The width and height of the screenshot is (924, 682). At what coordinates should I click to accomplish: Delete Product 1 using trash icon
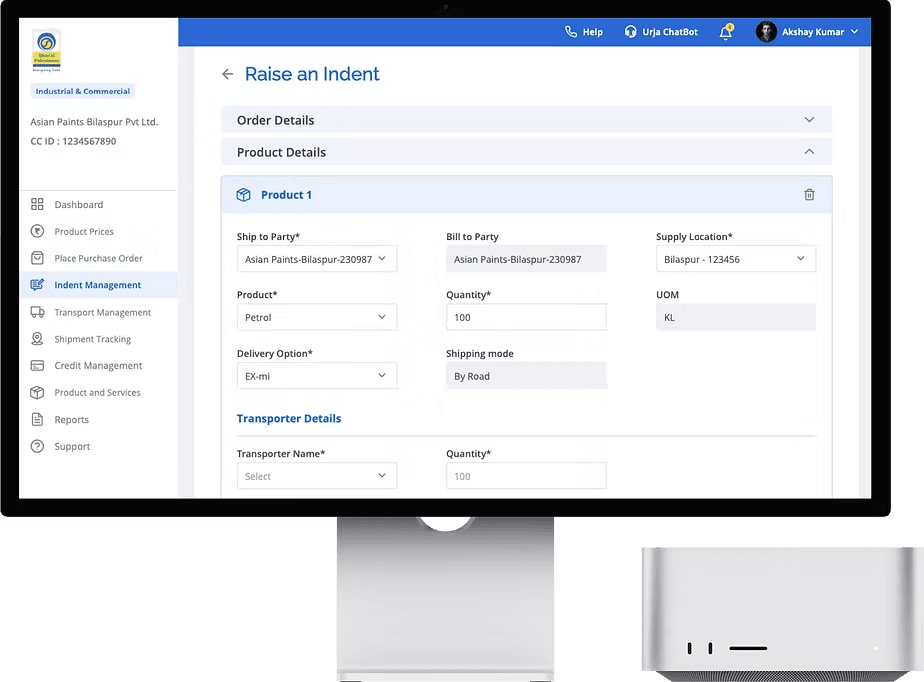tap(809, 195)
